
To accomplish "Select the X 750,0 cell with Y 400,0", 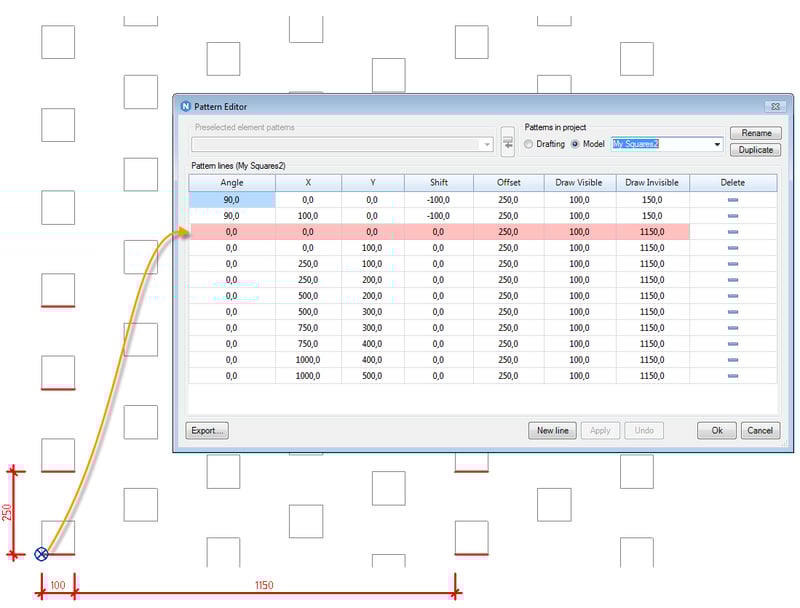I will point(308,344).
